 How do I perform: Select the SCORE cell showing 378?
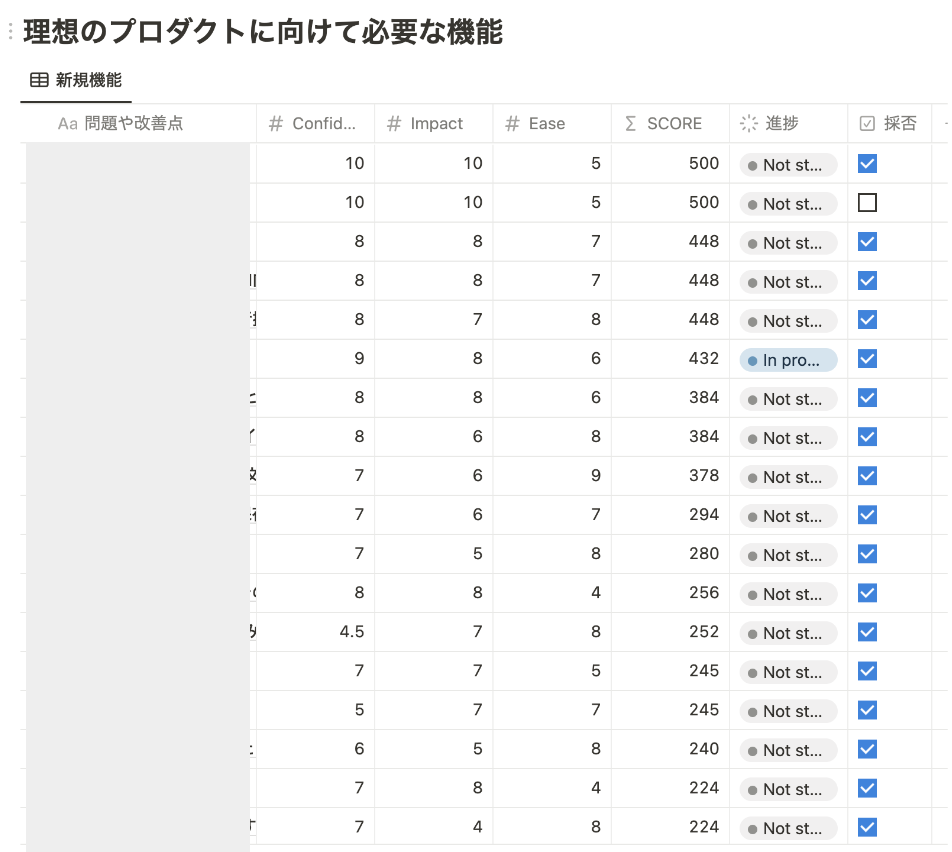point(670,475)
